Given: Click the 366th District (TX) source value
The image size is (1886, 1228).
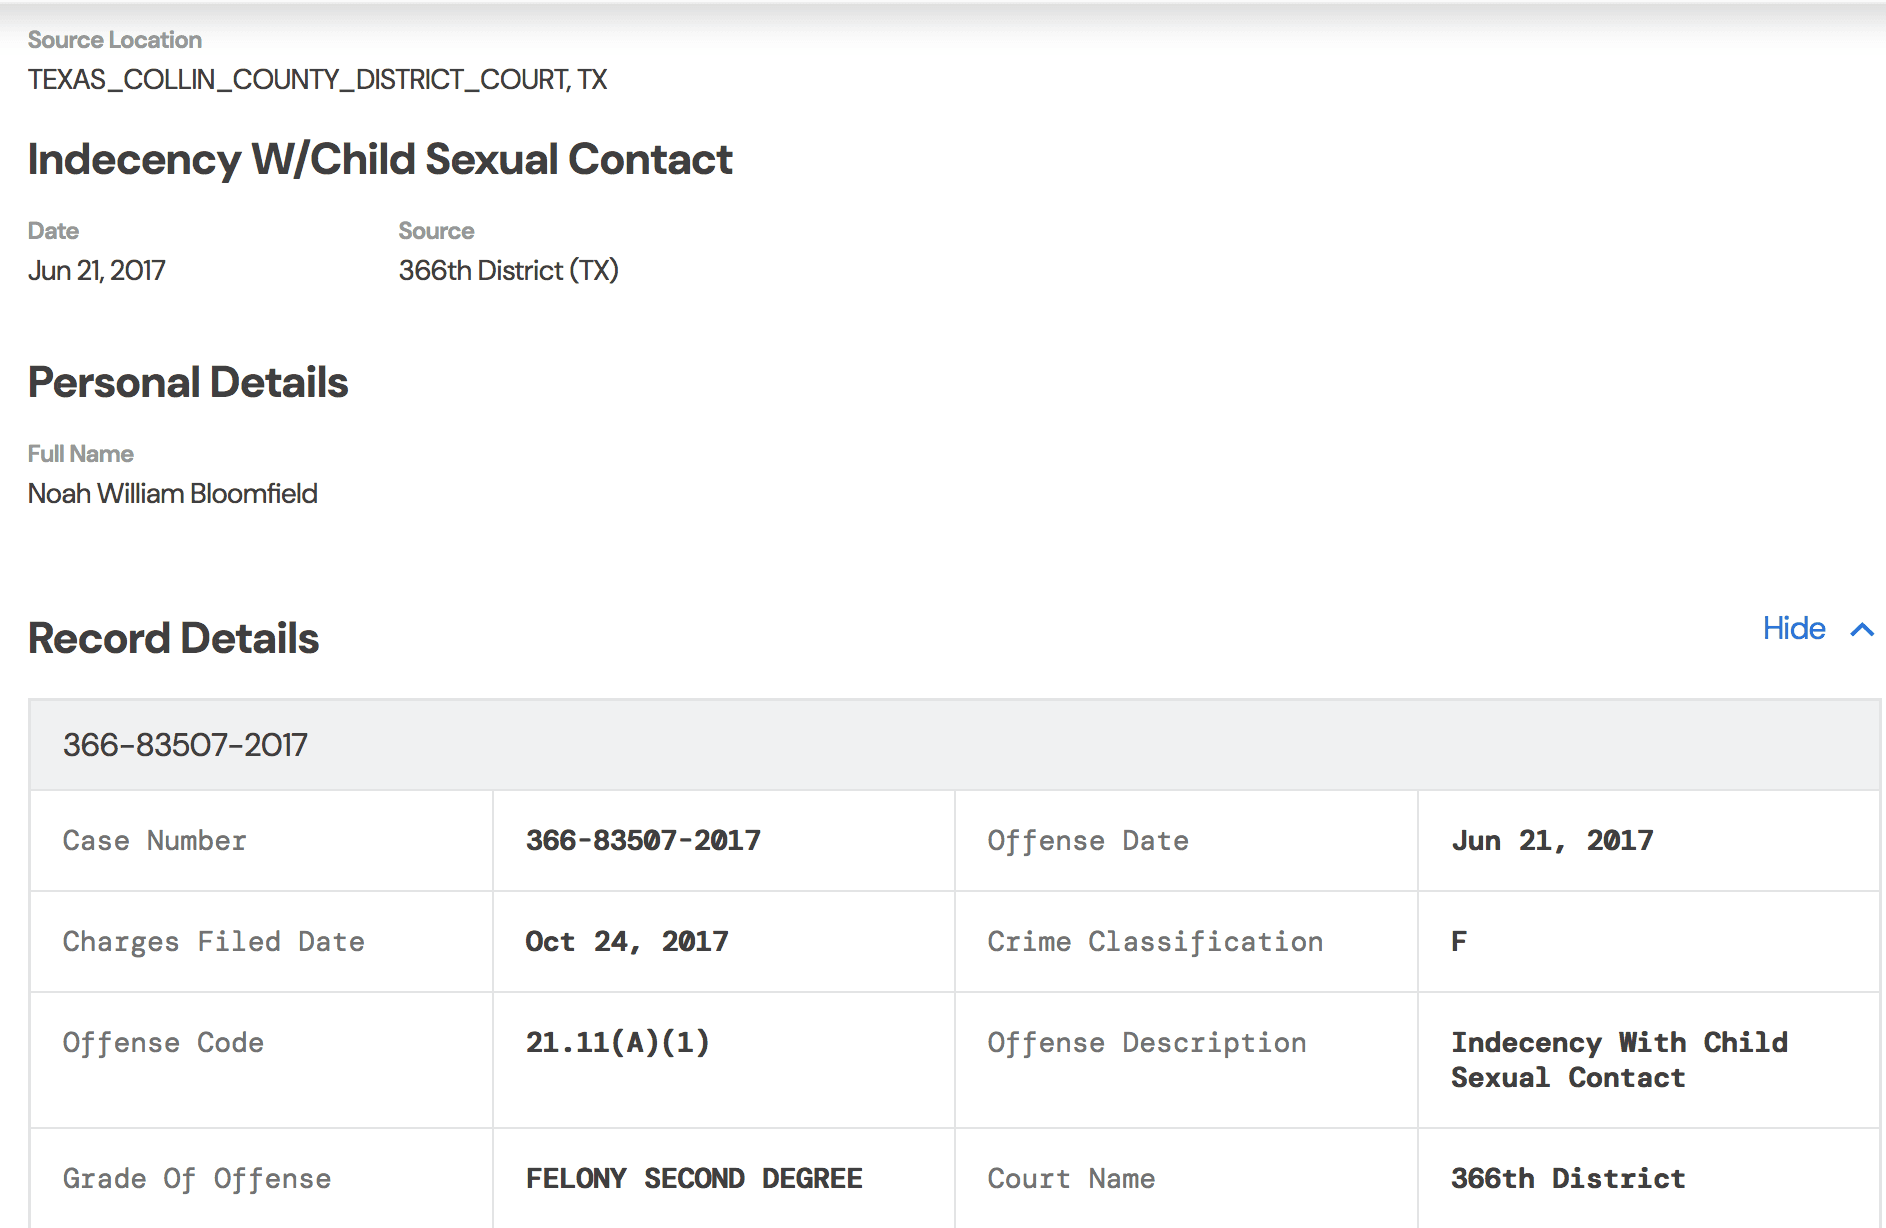Looking at the screenshot, I should pos(508,271).
